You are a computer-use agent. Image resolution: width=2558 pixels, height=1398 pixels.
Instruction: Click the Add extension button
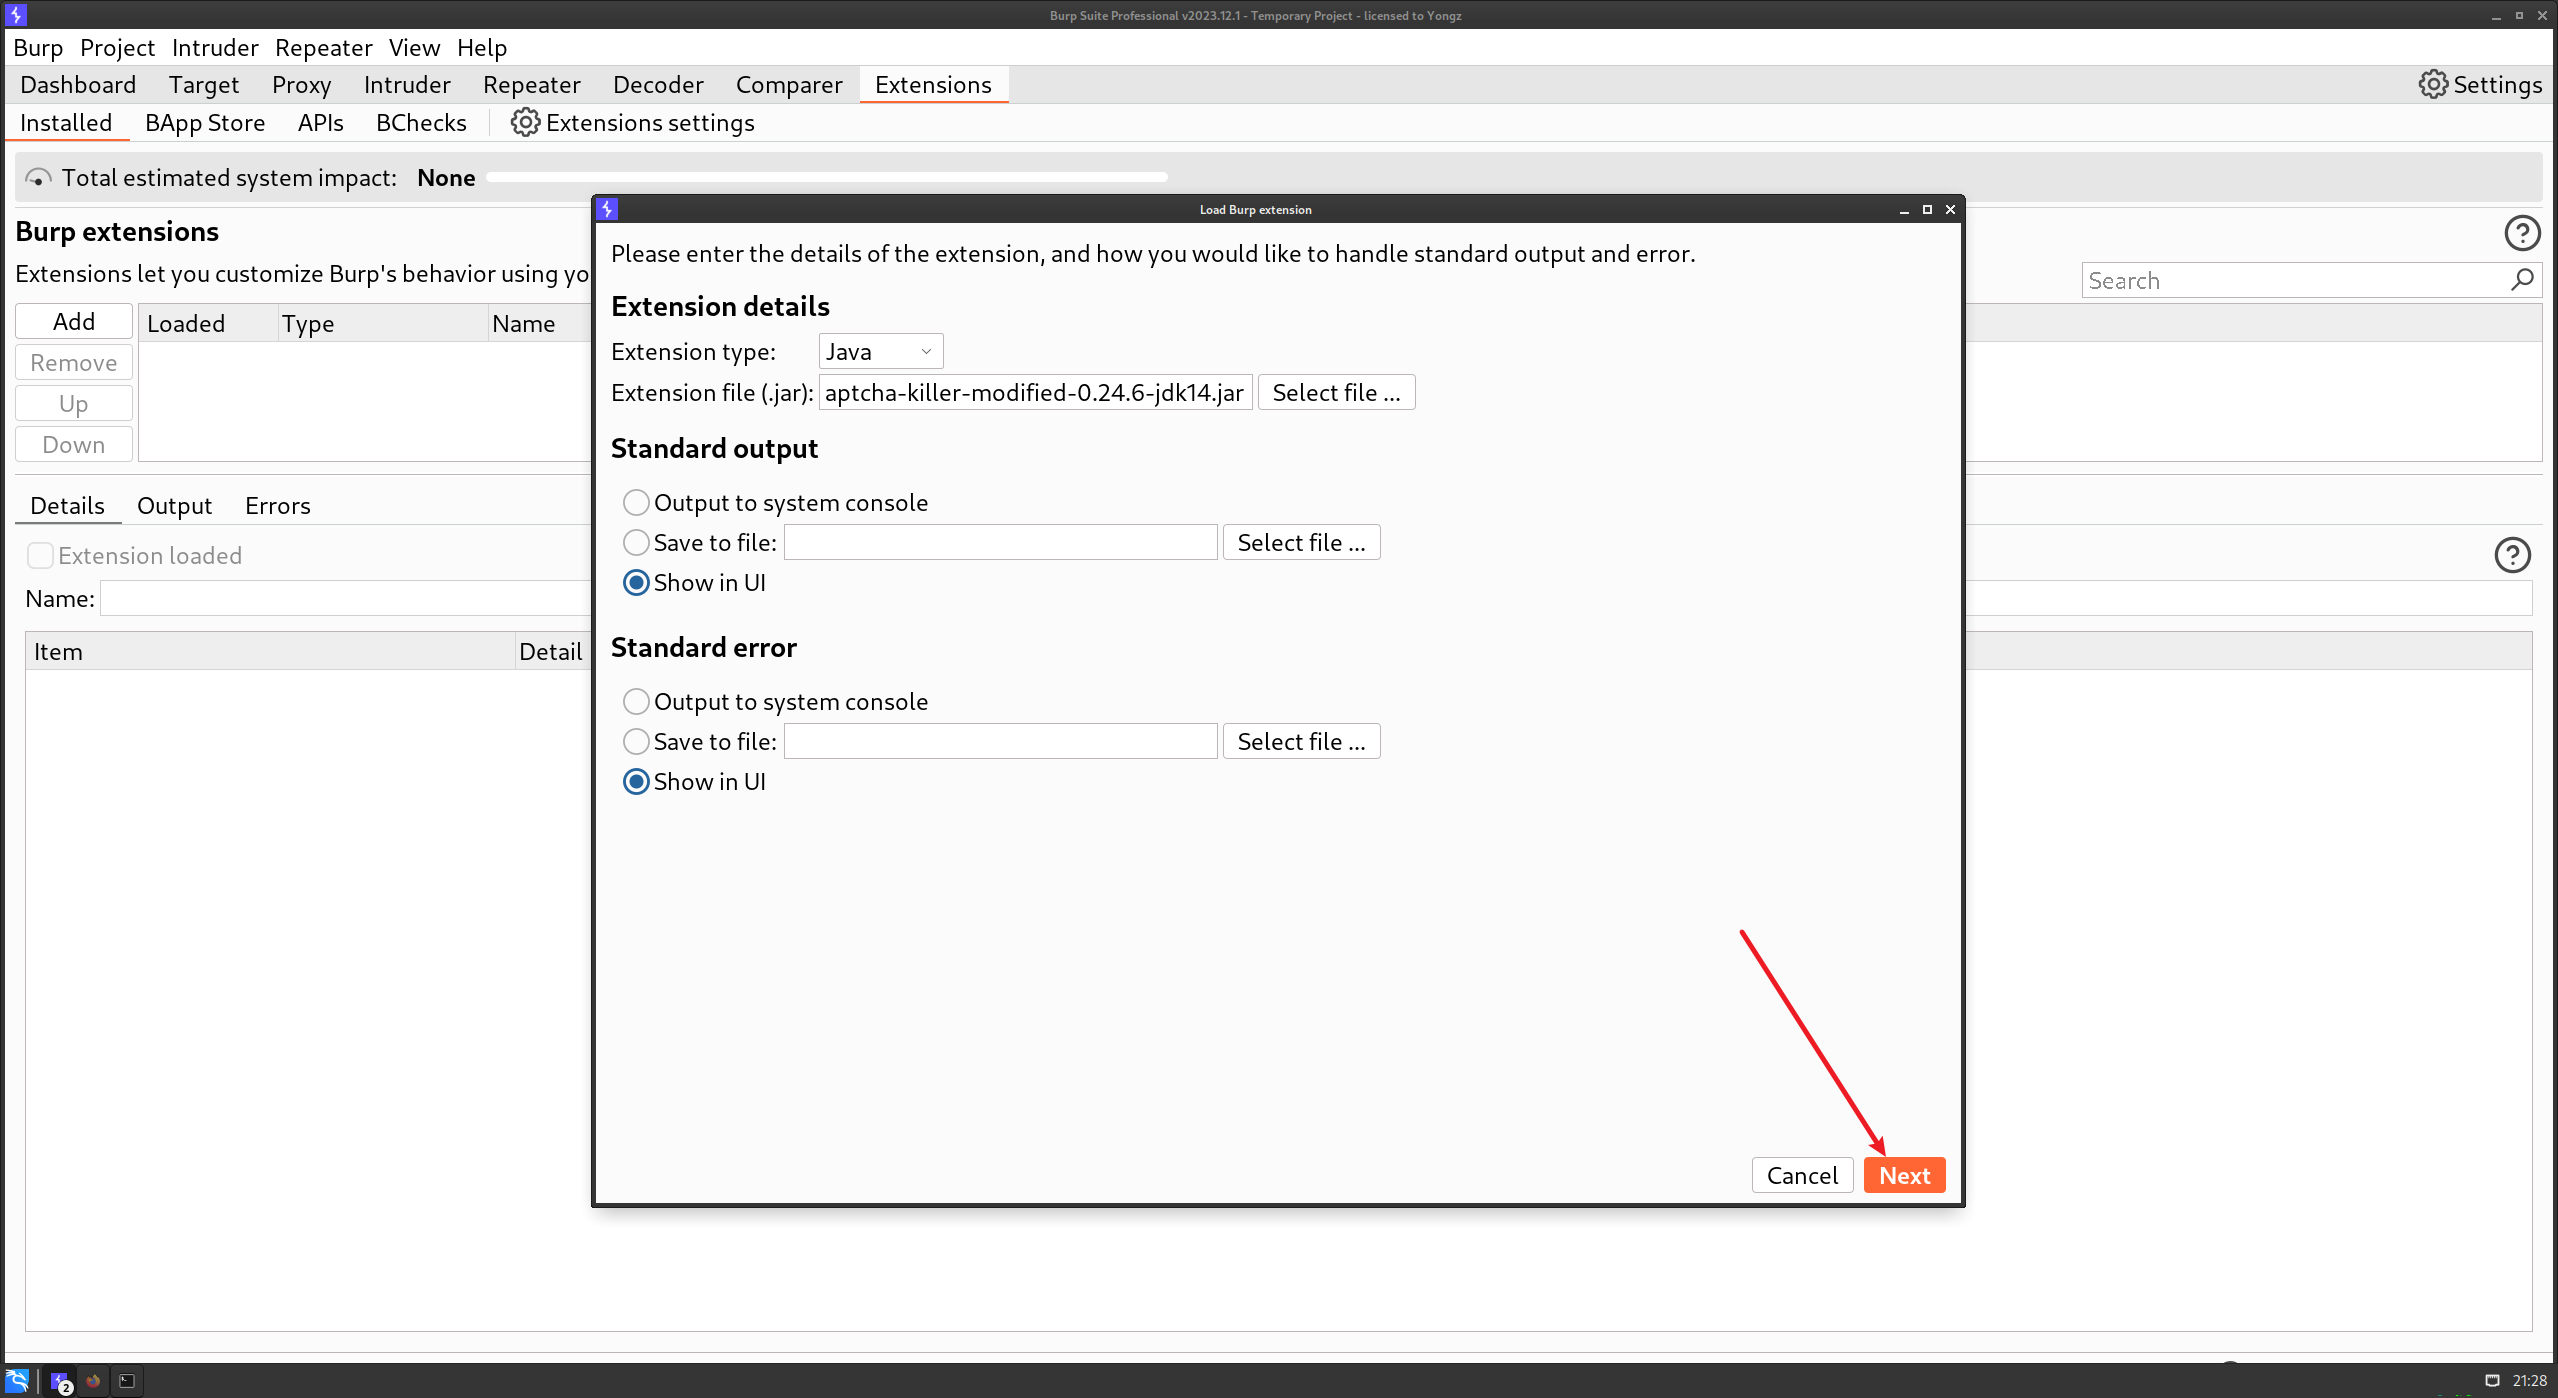click(x=74, y=321)
